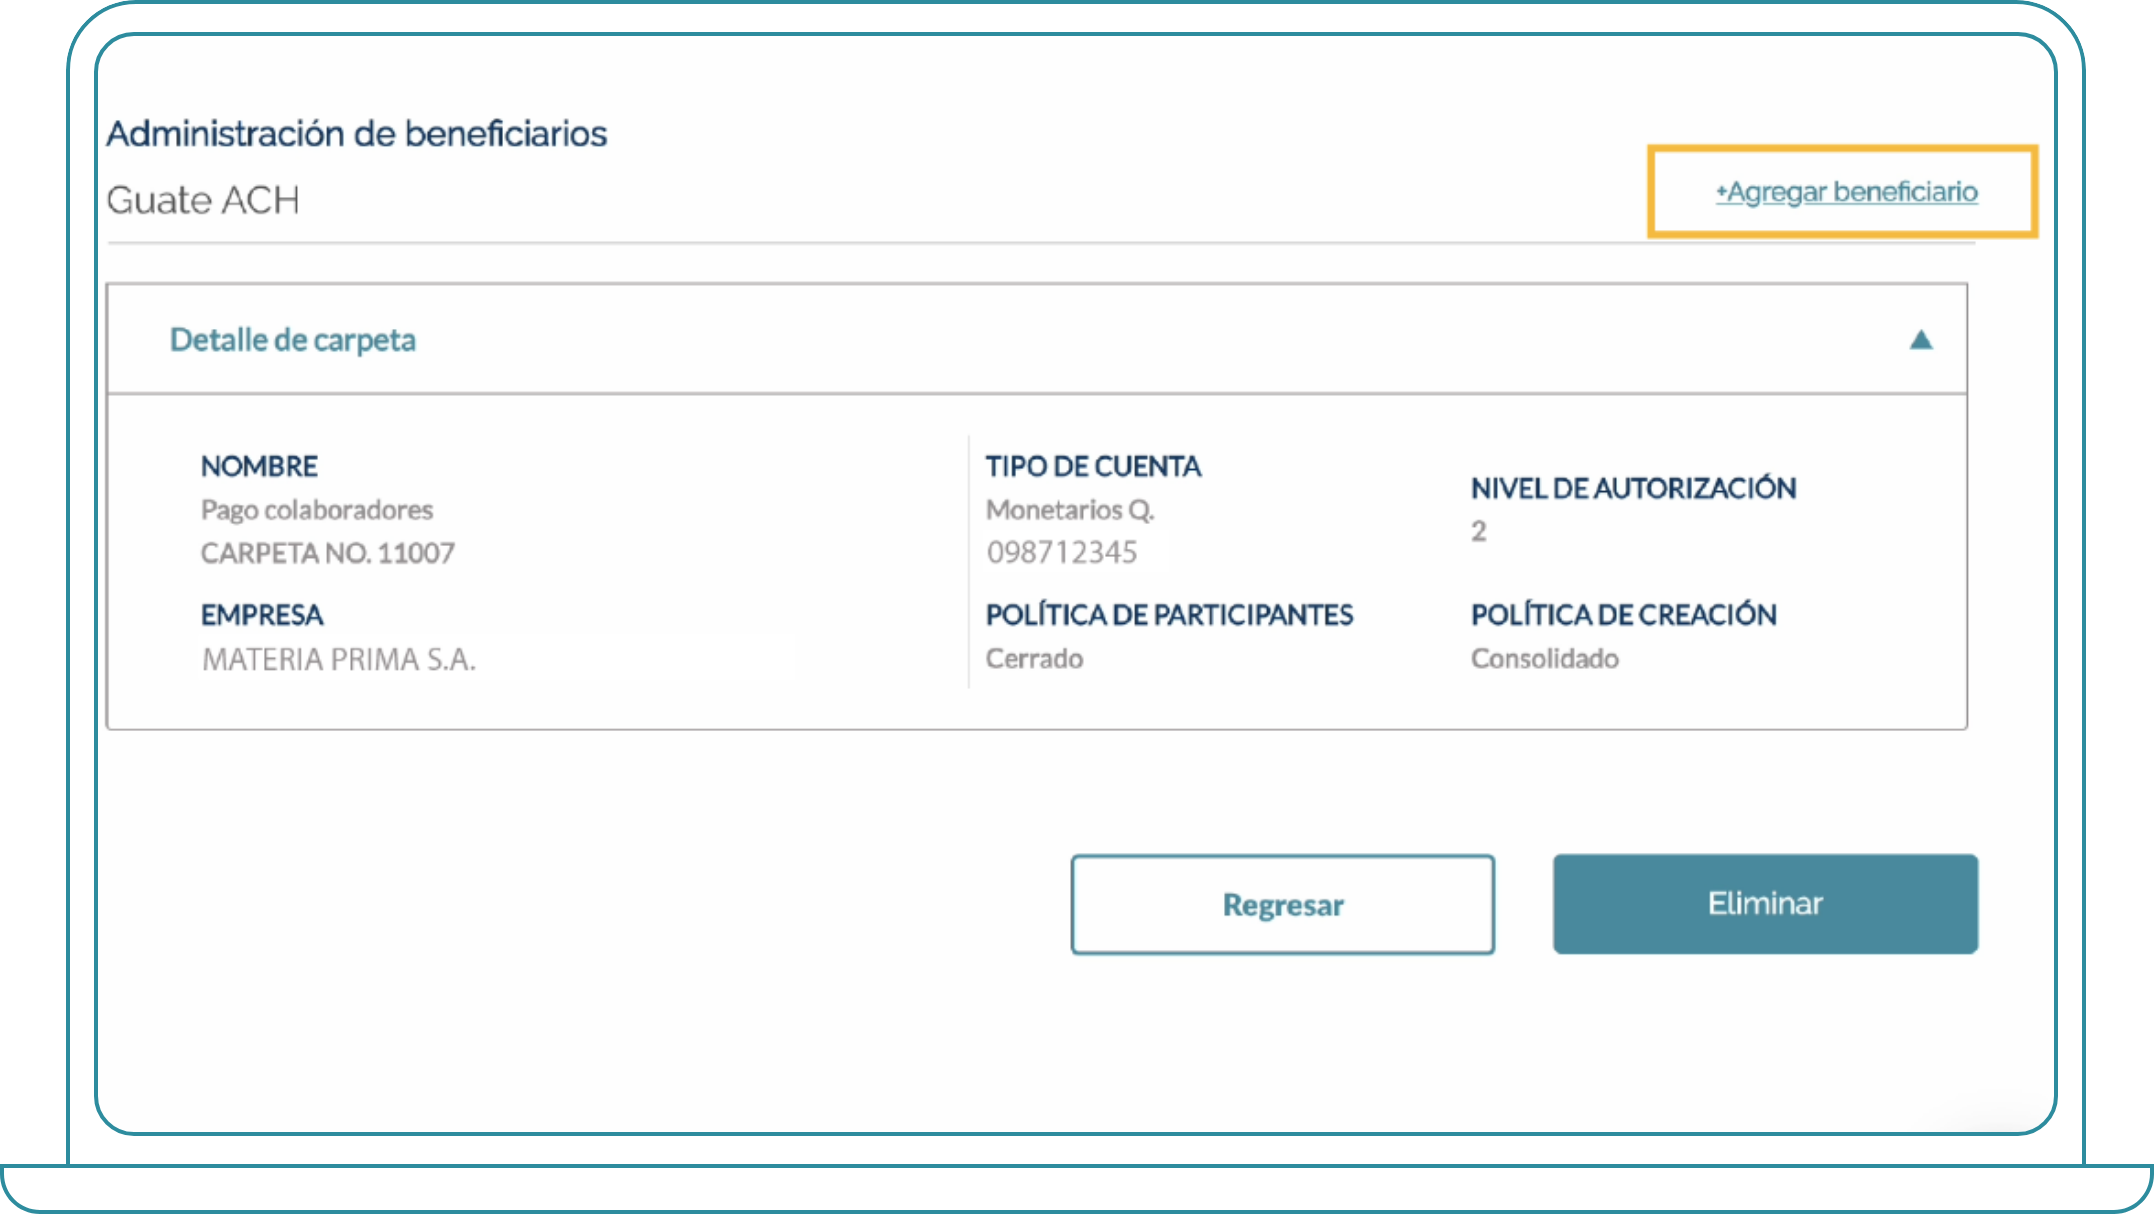Click the EMPRESA field label

click(x=262, y=614)
